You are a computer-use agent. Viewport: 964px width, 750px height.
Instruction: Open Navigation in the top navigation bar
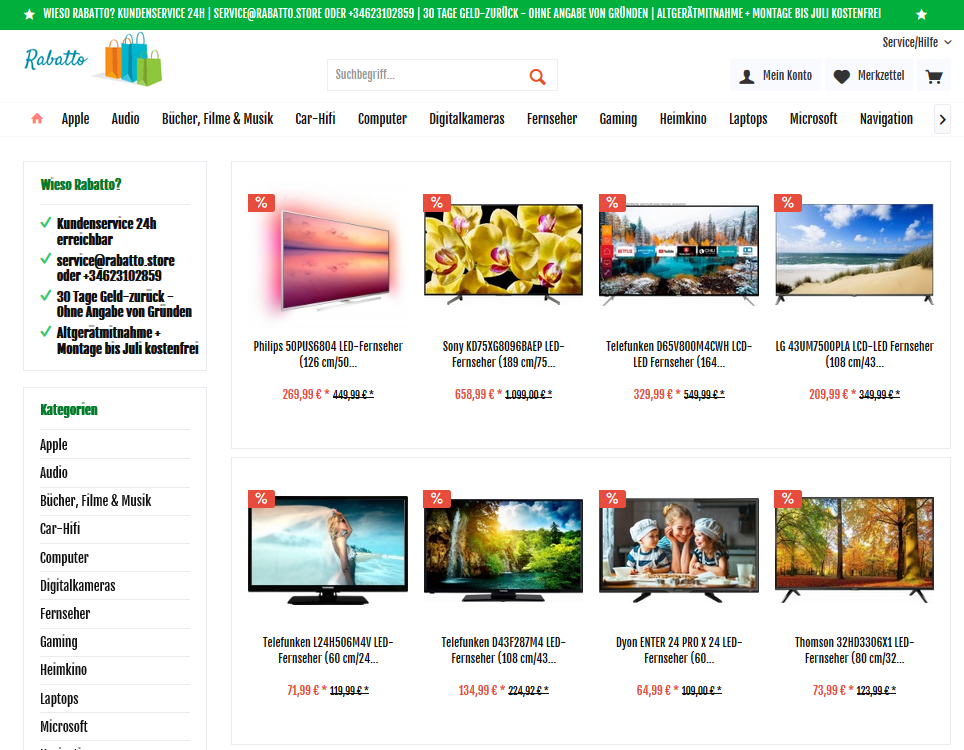pyautogui.click(x=887, y=119)
